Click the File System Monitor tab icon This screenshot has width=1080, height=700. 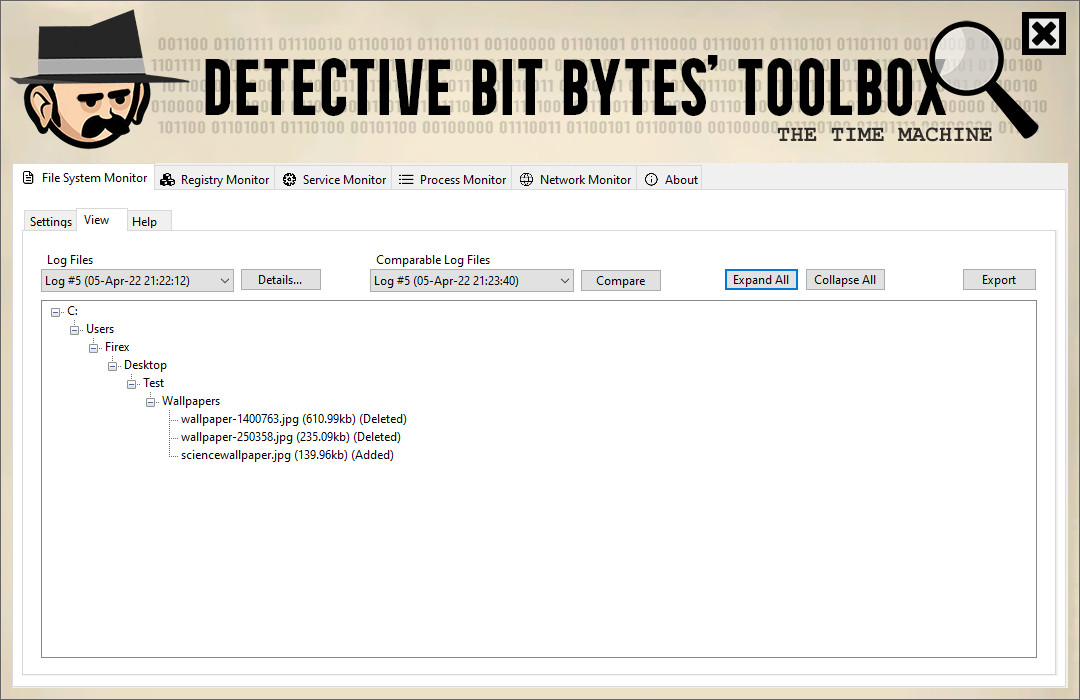28,178
